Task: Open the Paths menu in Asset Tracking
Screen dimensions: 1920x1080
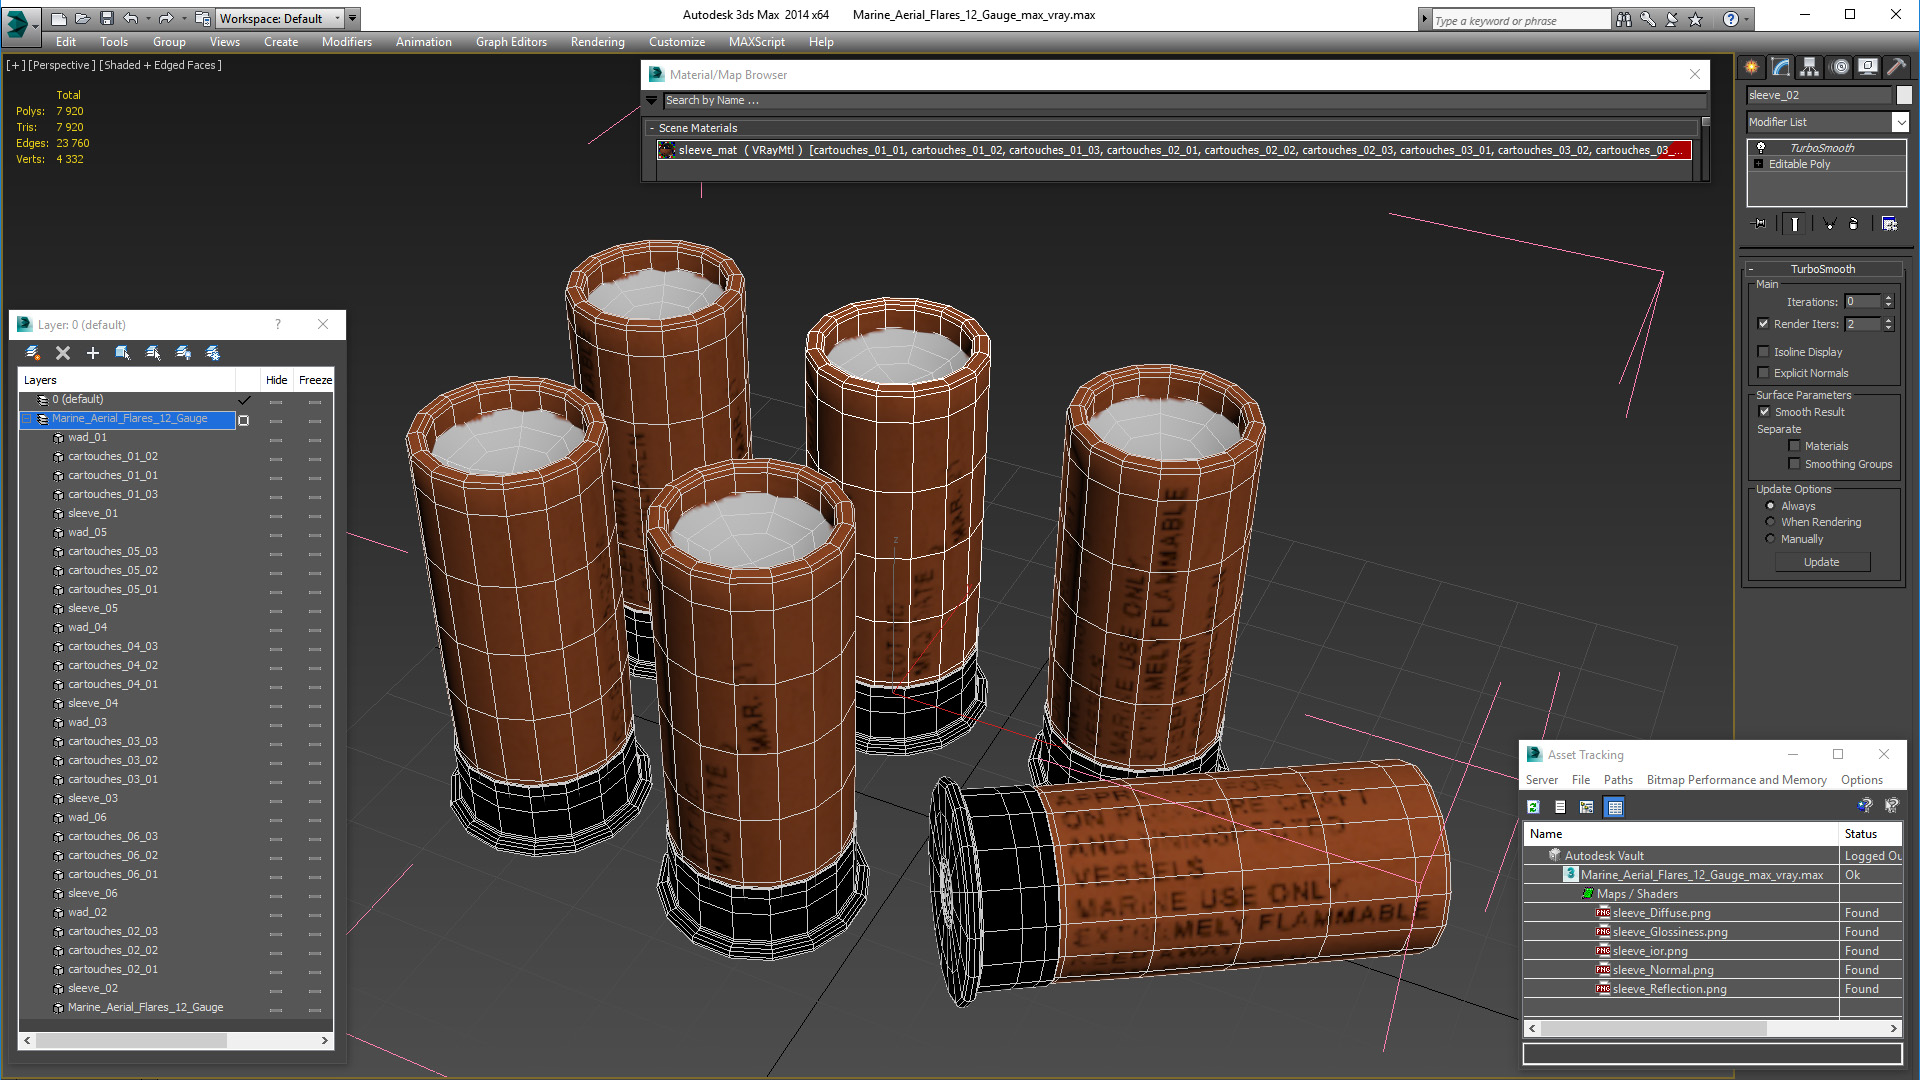Action: tap(1618, 780)
